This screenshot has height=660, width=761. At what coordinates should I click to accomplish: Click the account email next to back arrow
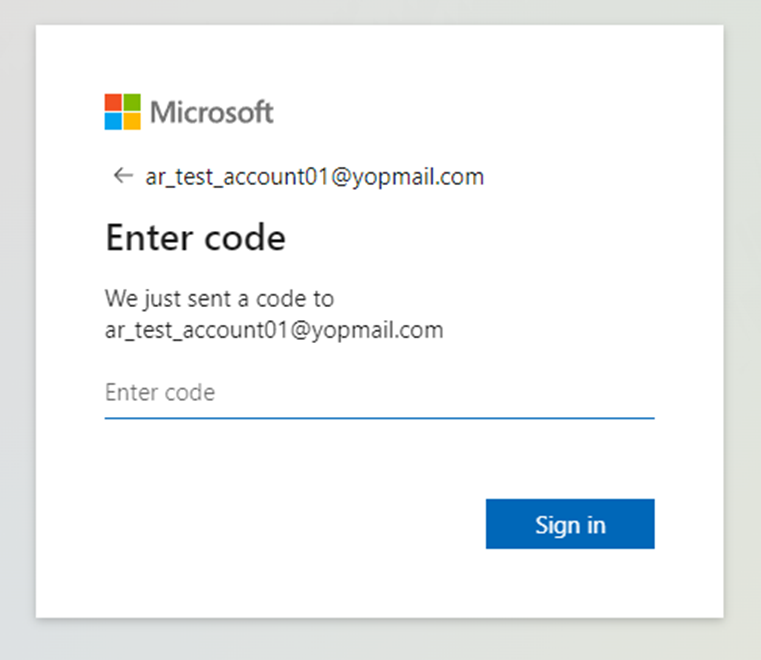(x=314, y=177)
